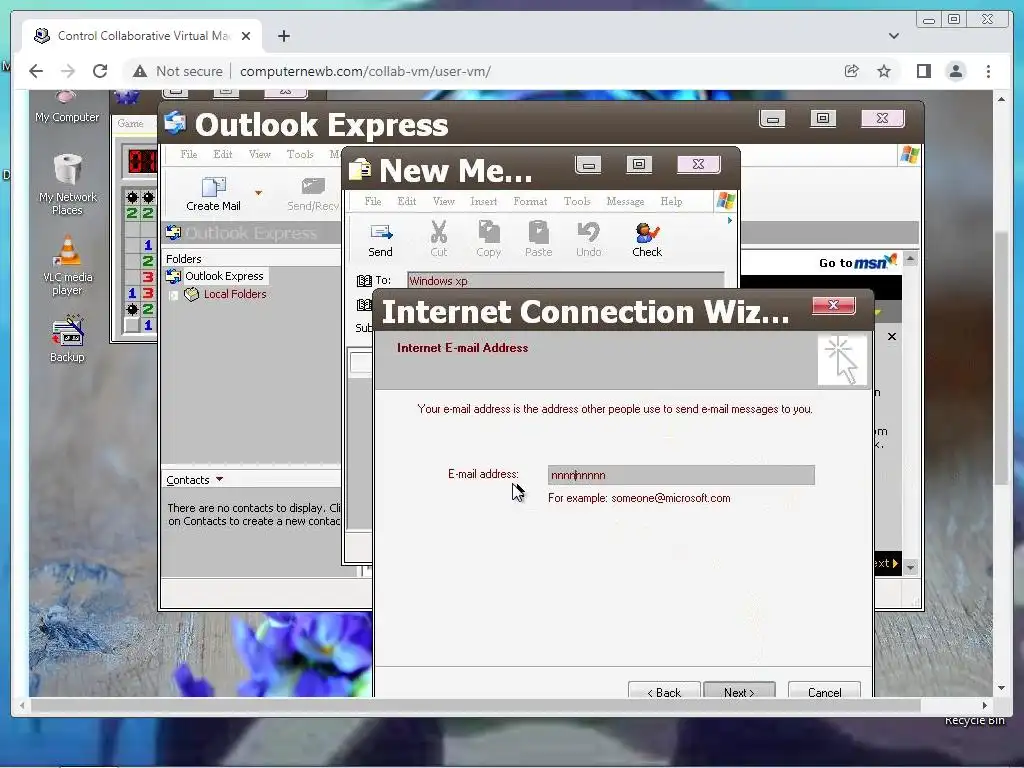The height and width of the screenshot is (768, 1024).
Task: Open Chrome profile avatar icon
Action: 955,71
